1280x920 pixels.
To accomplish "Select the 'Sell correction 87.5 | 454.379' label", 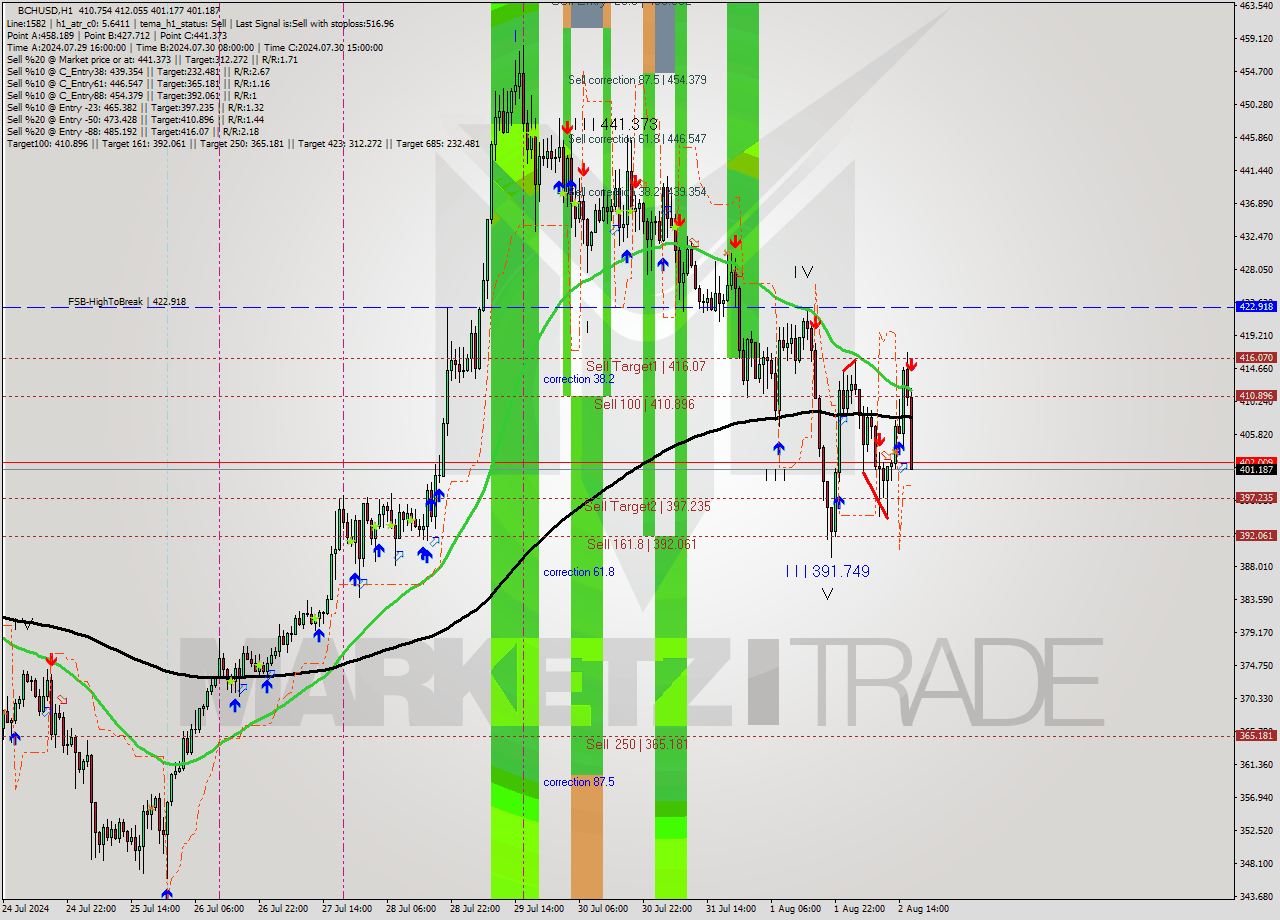I will point(637,80).
